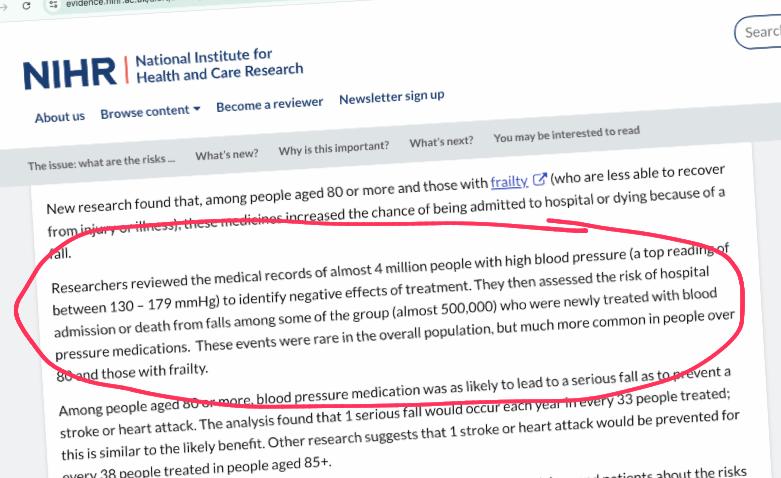Viewport: 781px width, 478px height.
Task: Click the NIHR logo
Action: click(70, 73)
